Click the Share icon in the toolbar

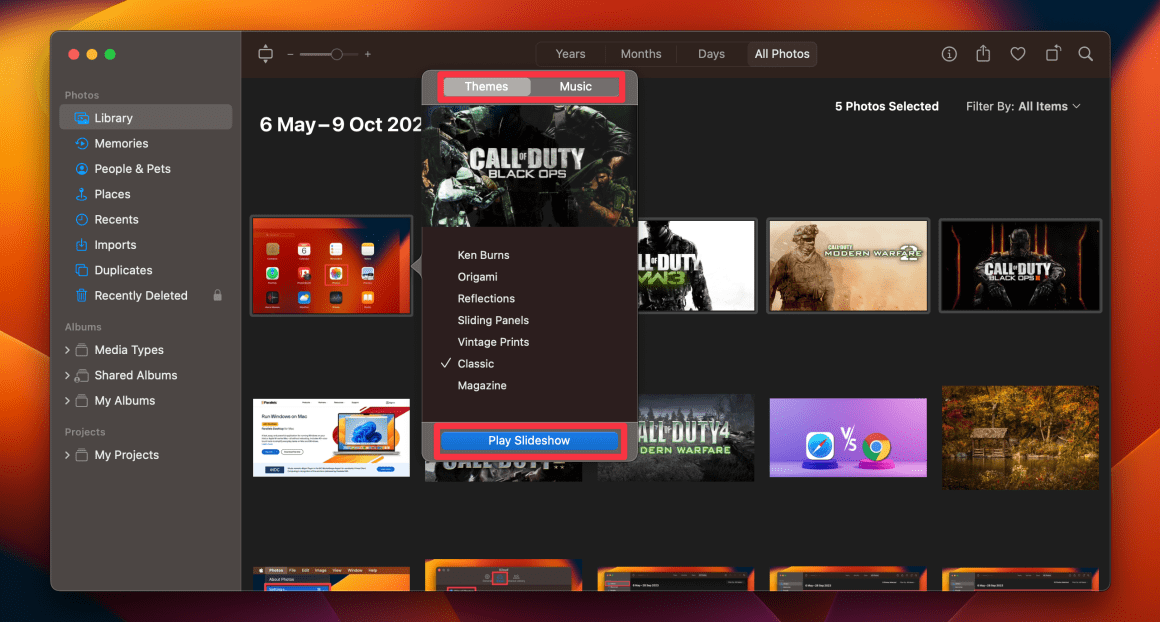983,54
